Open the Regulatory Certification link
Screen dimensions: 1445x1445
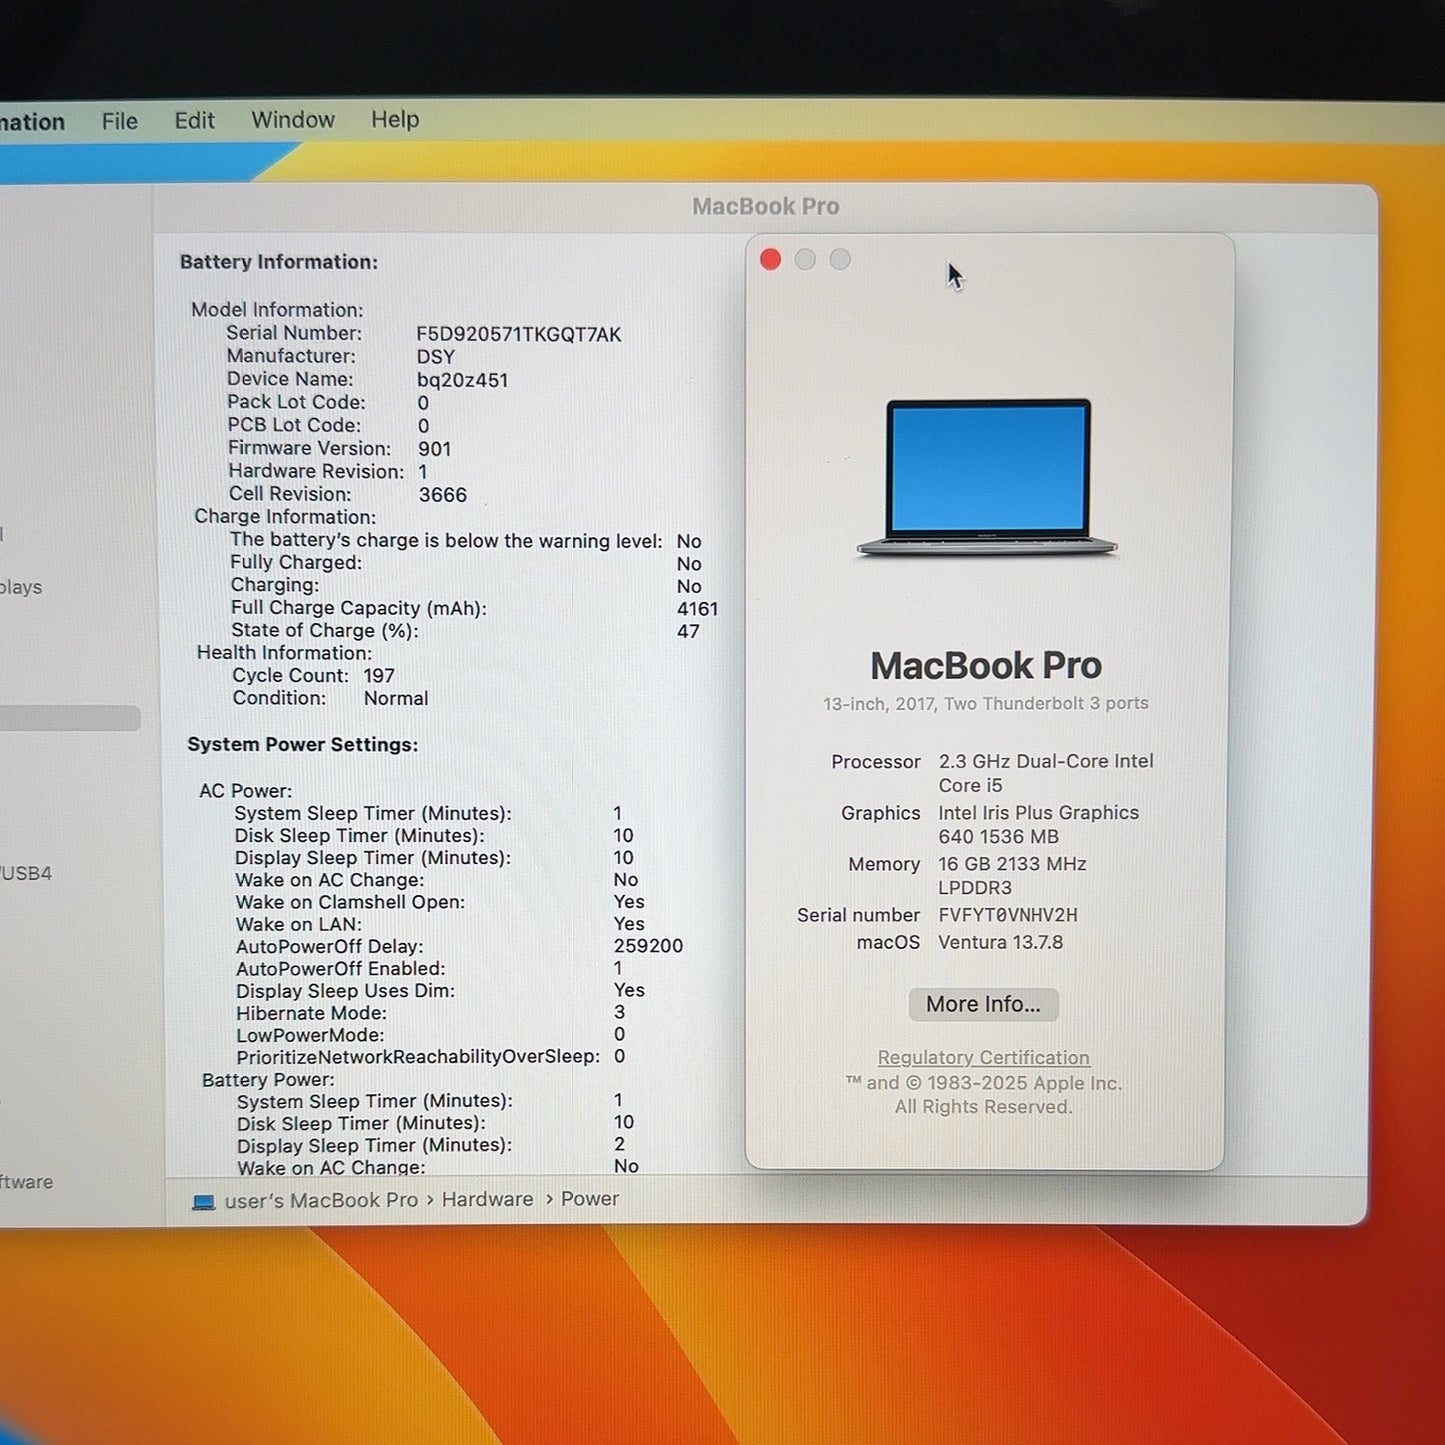tap(984, 1058)
